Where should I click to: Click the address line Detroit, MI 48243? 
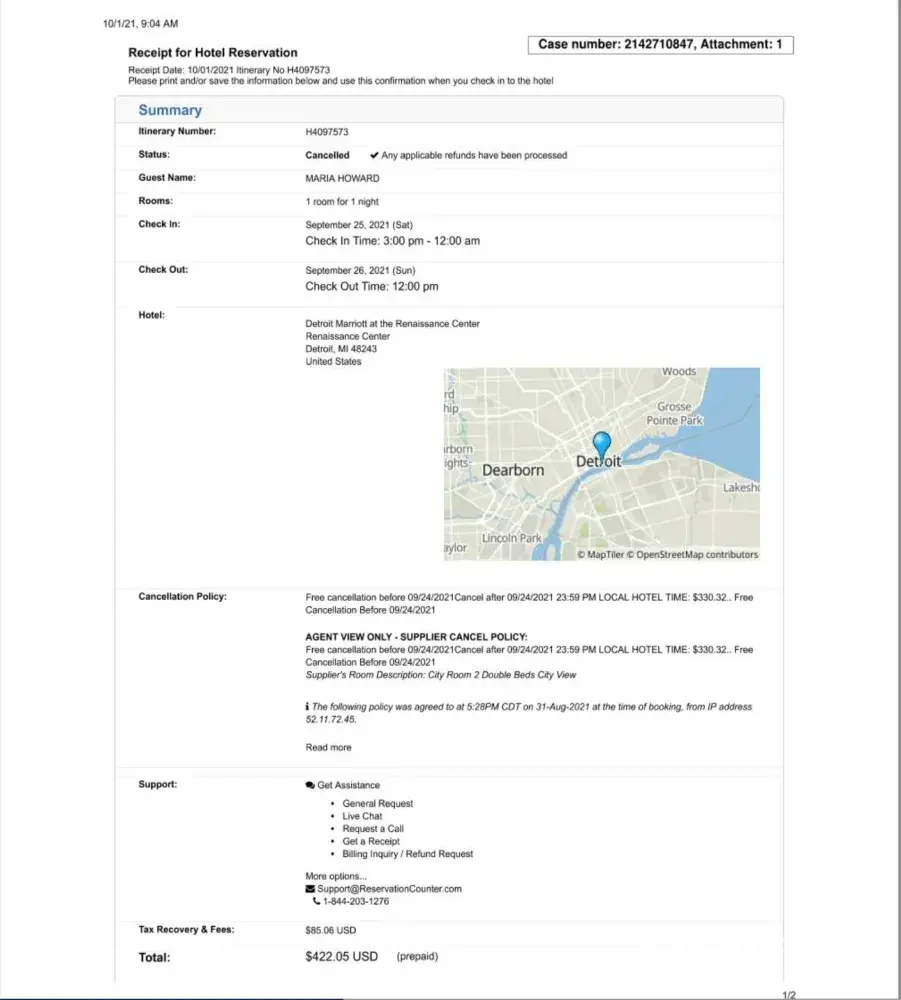341,349
